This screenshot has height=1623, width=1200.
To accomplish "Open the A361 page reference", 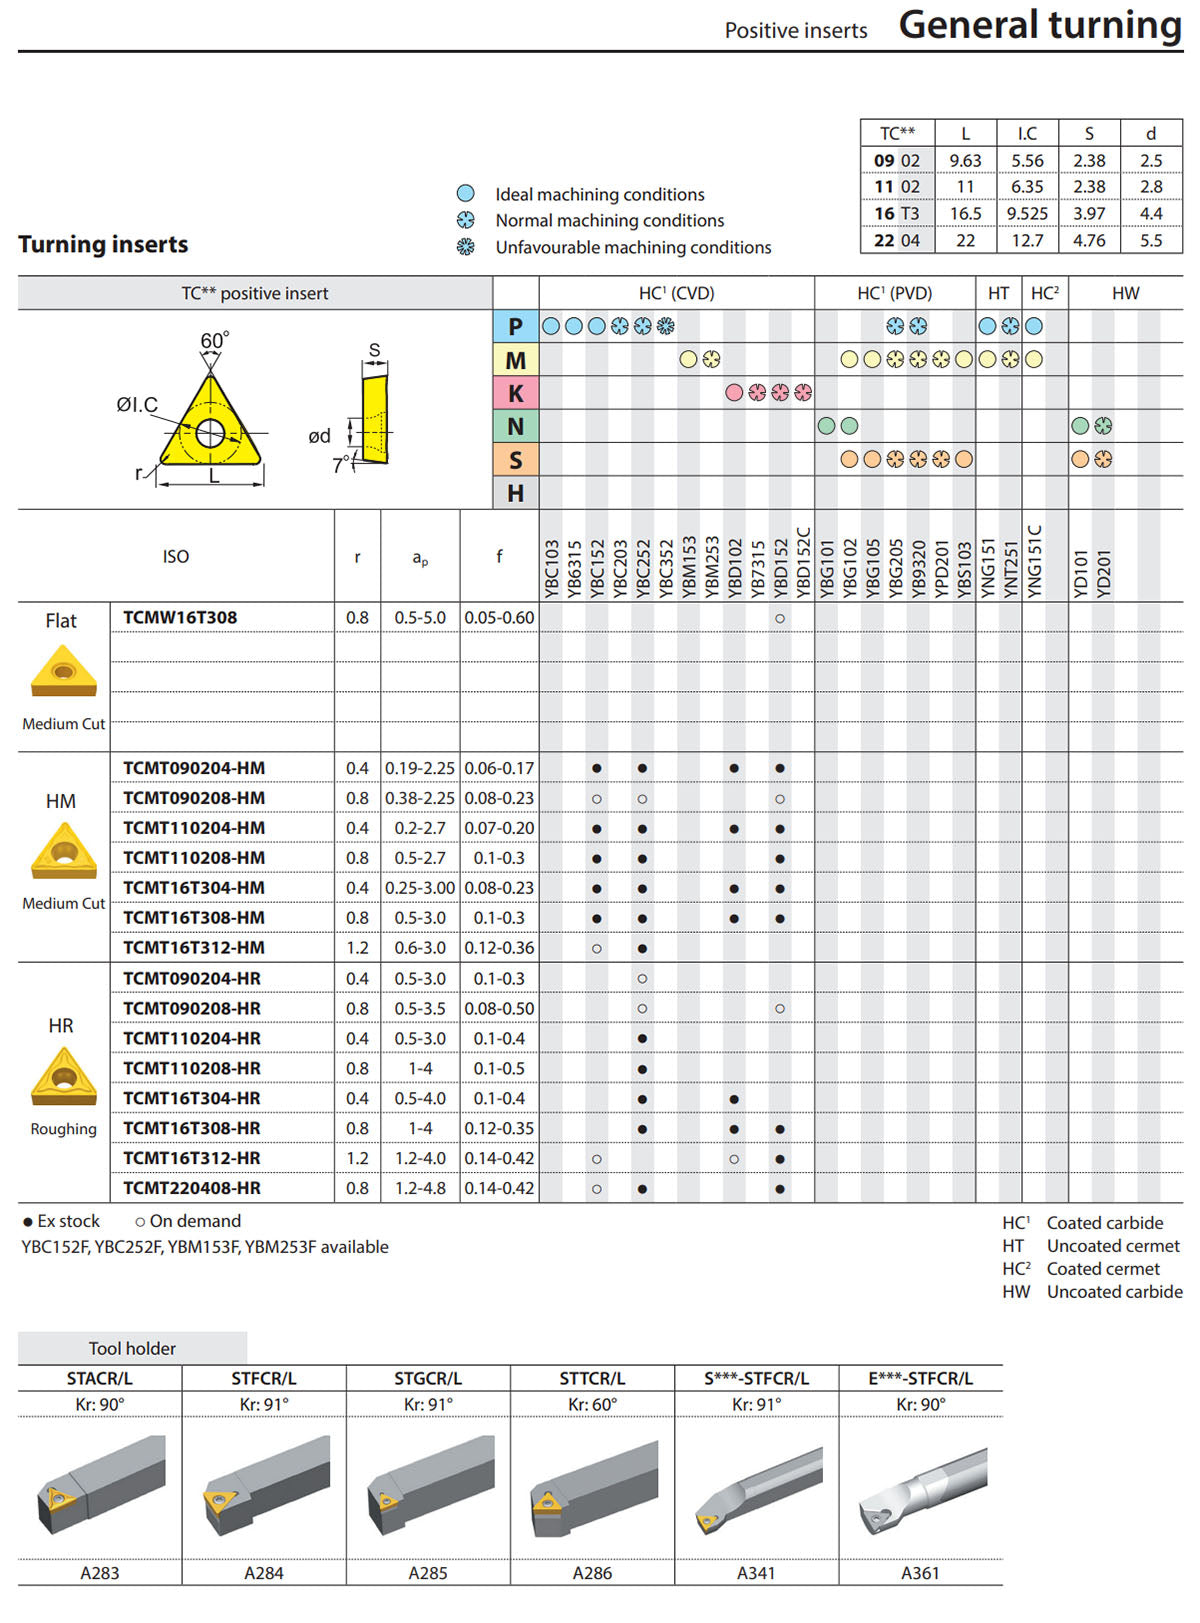I will [x=920, y=1573].
